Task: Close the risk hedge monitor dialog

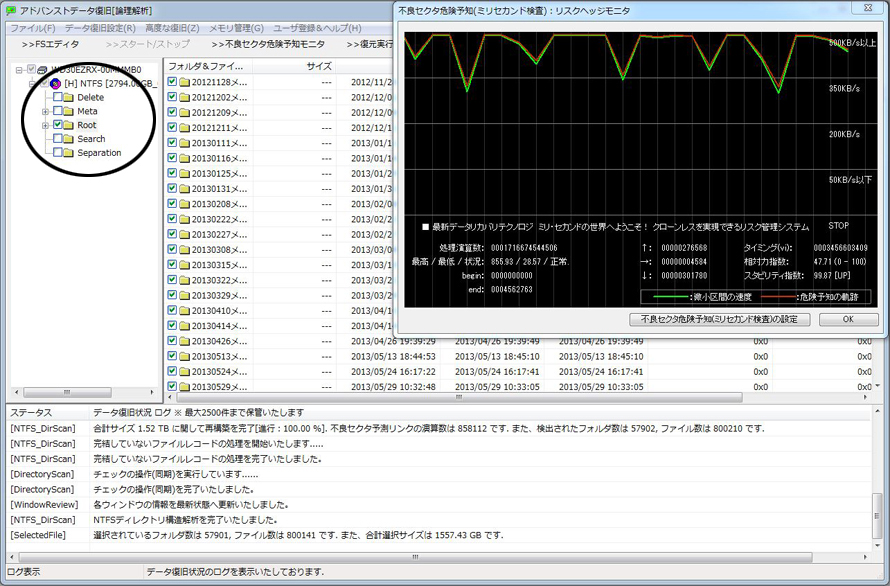Action: click(x=868, y=8)
